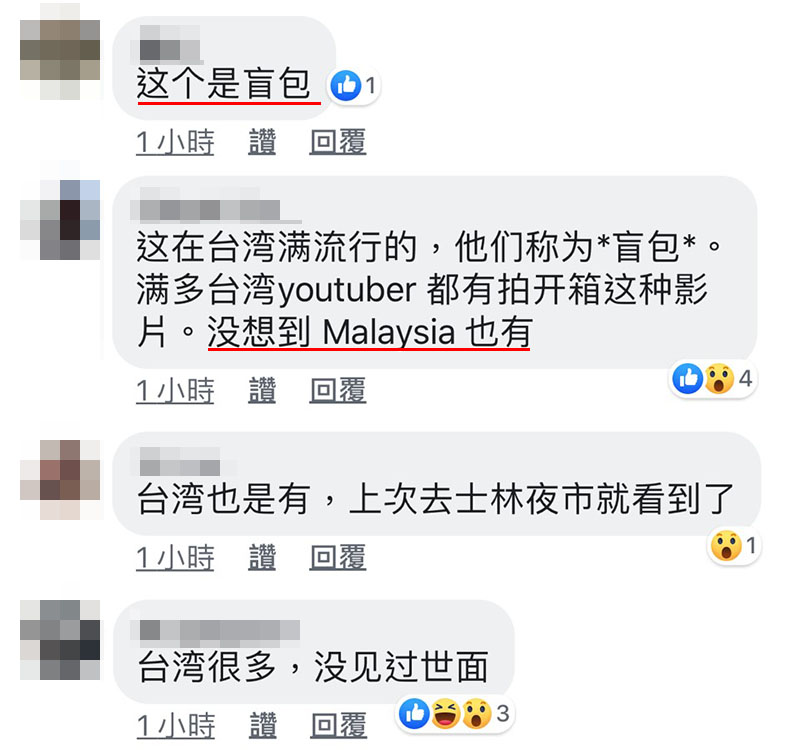Click 讚 under the 士林夜市 comment

(x=262, y=557)
